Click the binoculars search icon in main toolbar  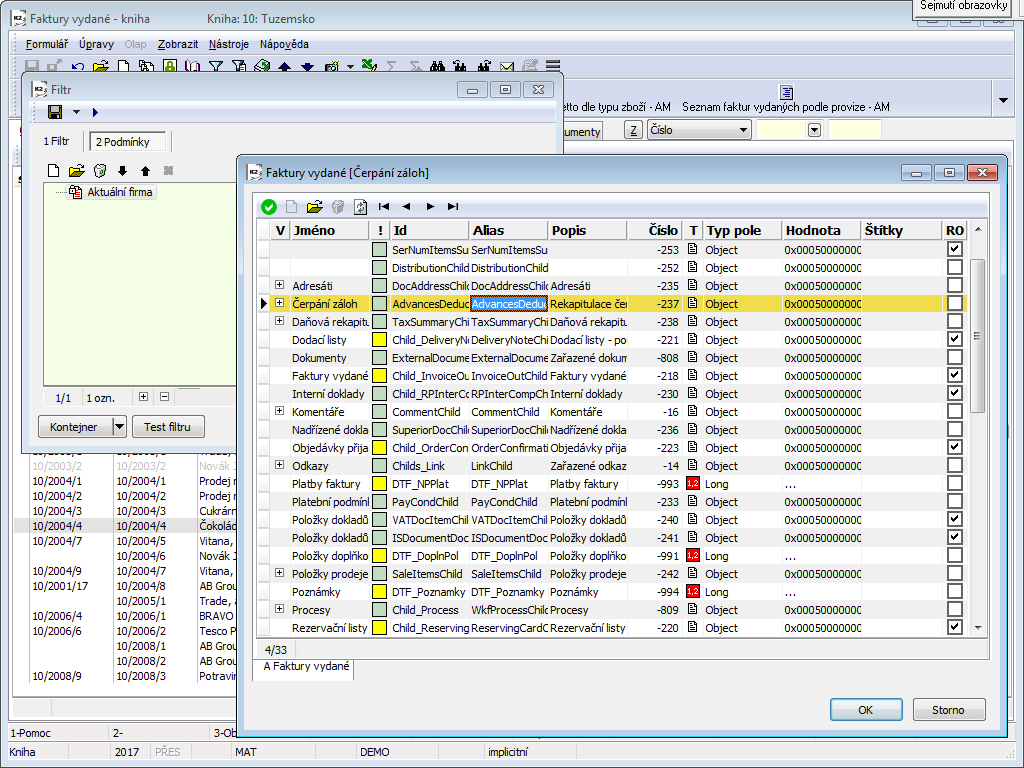[437, 67]
